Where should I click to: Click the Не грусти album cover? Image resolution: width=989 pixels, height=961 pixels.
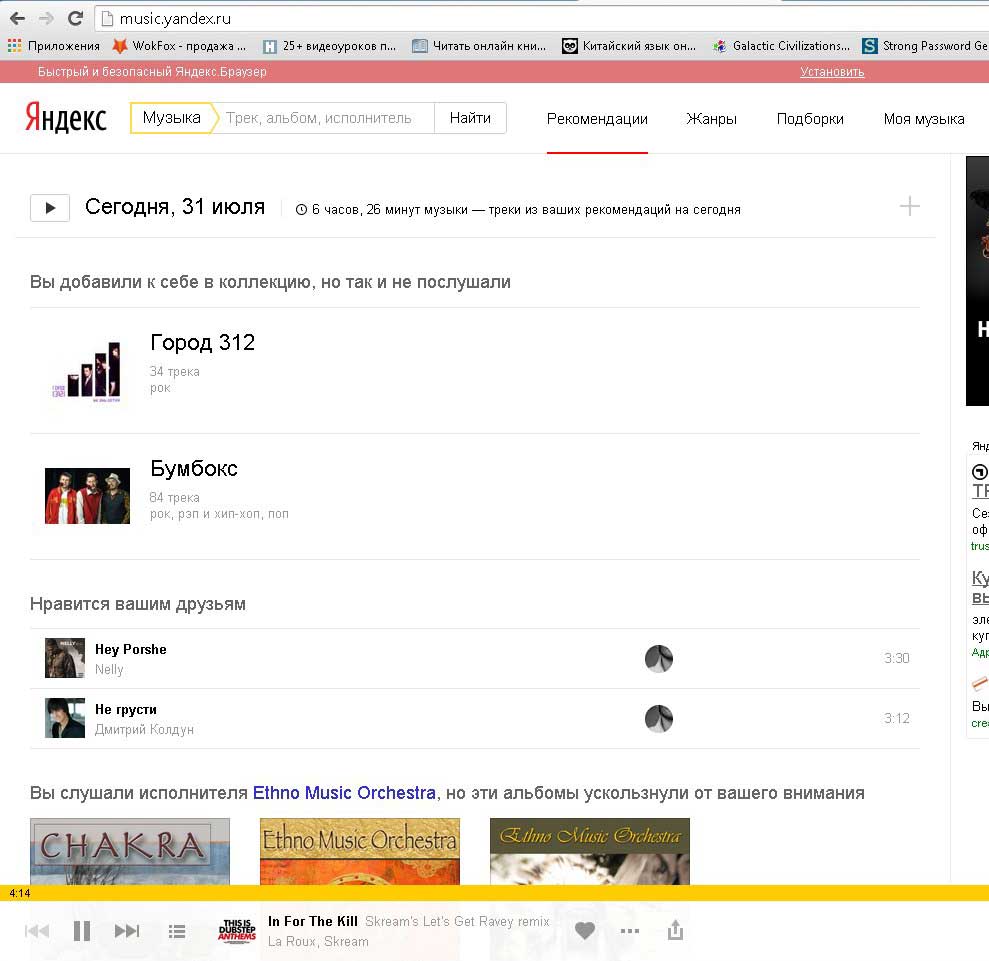pyautogui.click(x=64, y=718)
